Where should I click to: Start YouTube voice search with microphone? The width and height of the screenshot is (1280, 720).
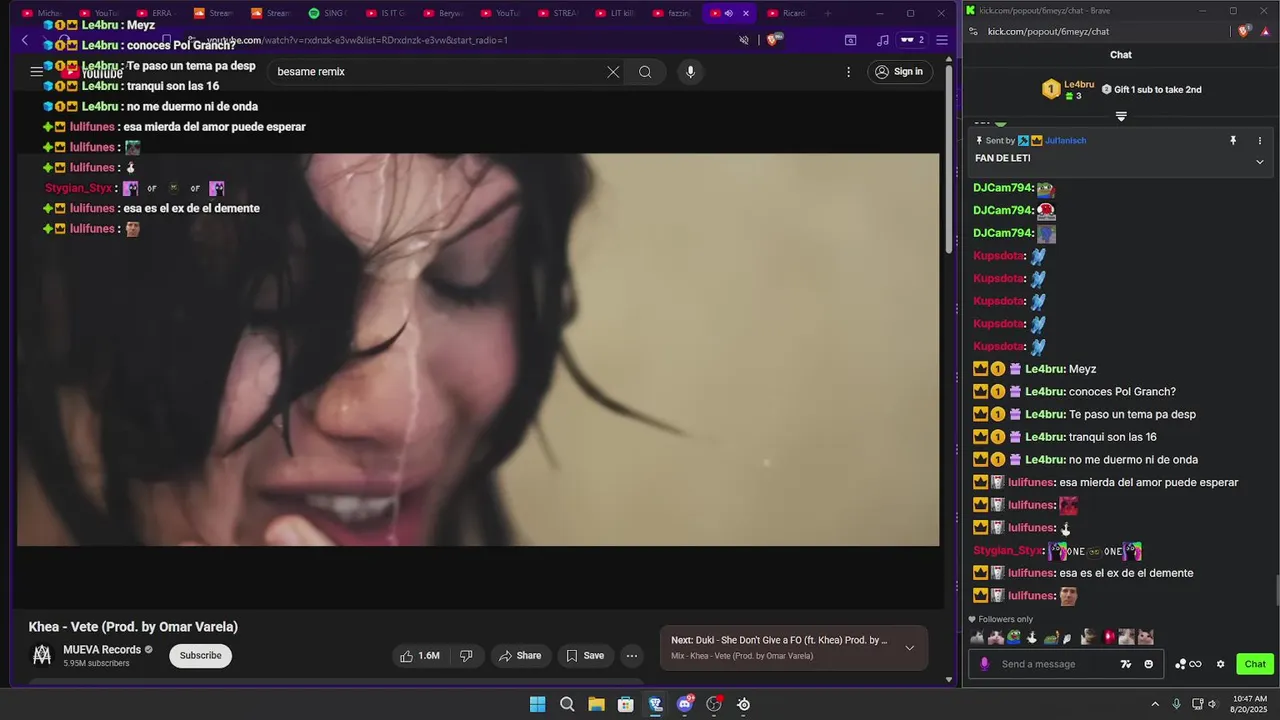coord(690,72)
